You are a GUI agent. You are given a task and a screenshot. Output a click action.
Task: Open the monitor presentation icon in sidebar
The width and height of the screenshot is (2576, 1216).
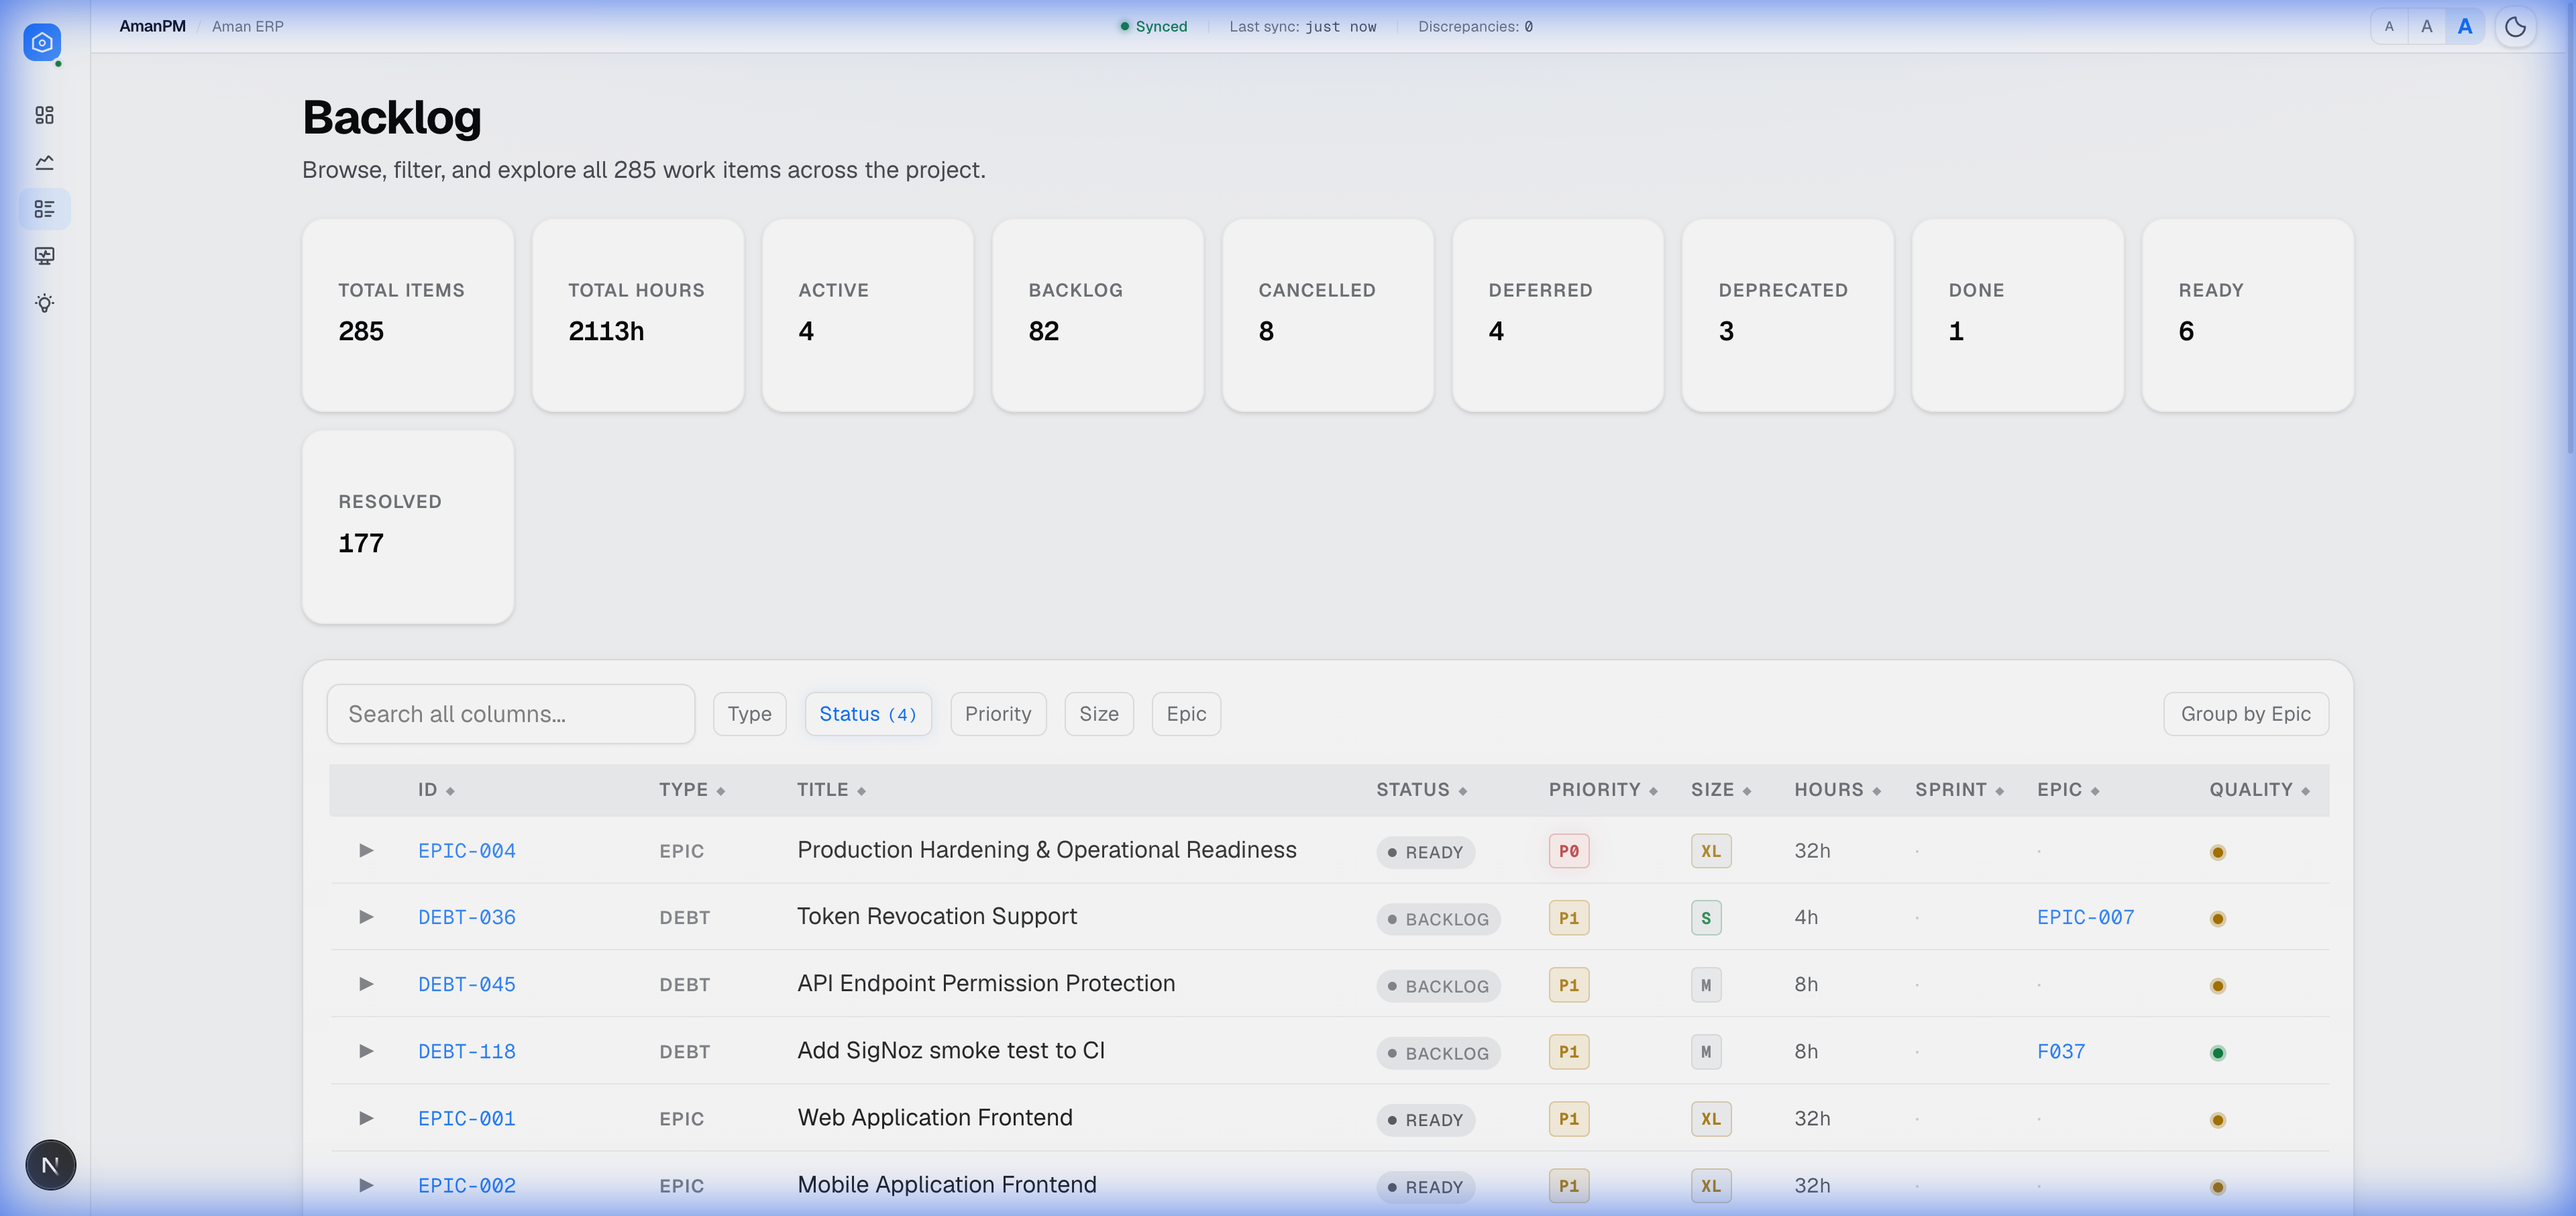(x=44, y=256)
